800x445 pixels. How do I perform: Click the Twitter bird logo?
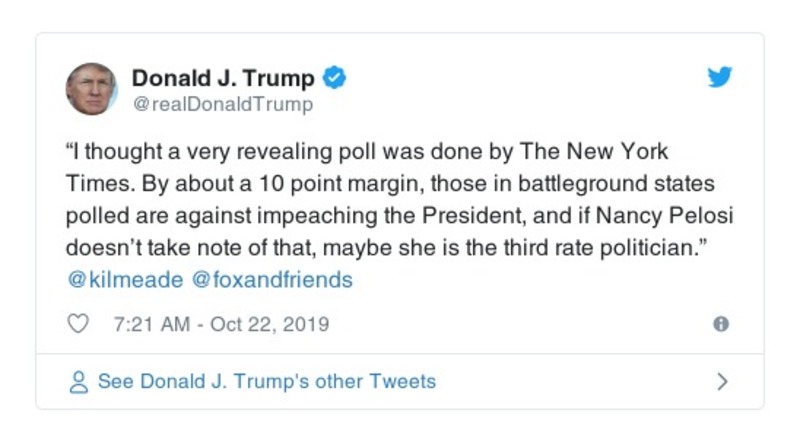720,78
